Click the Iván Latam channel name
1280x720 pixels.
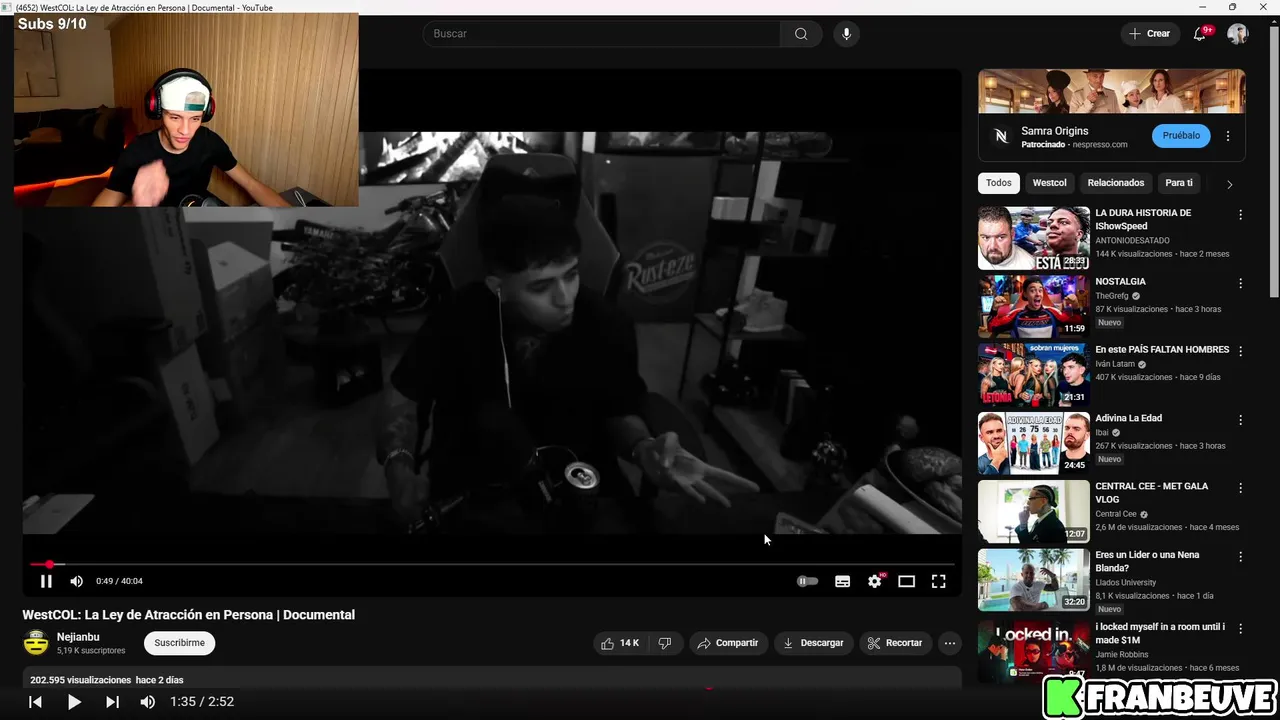coord(1115,364)
